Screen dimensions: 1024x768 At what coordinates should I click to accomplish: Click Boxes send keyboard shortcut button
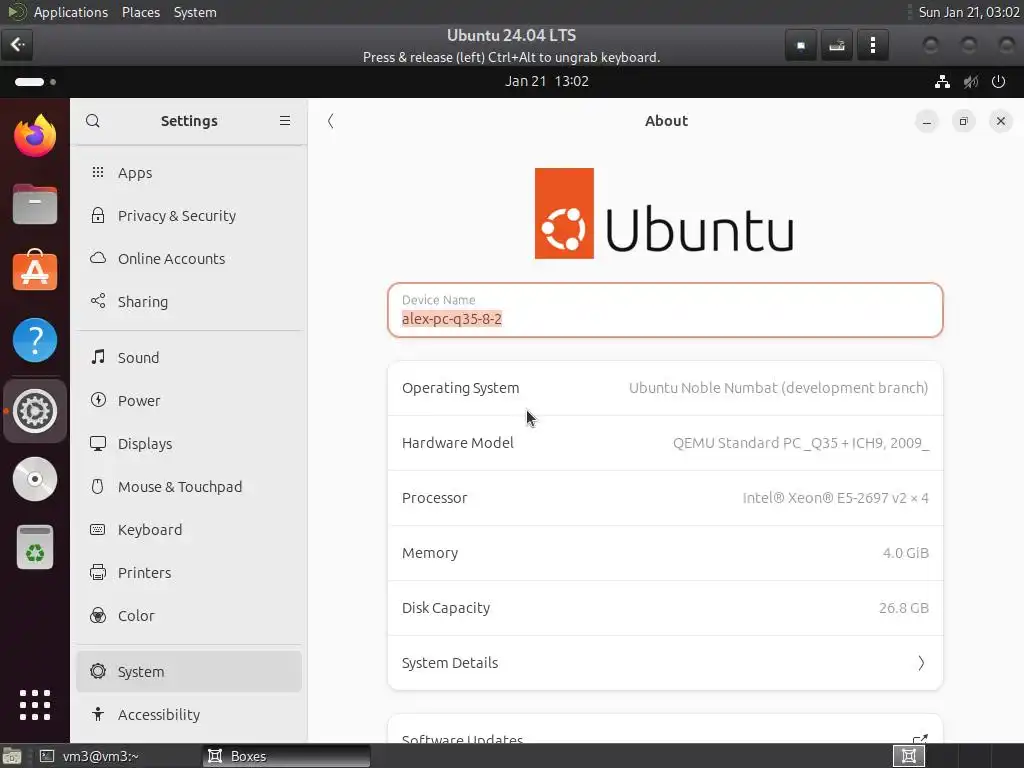coord(837,45)
